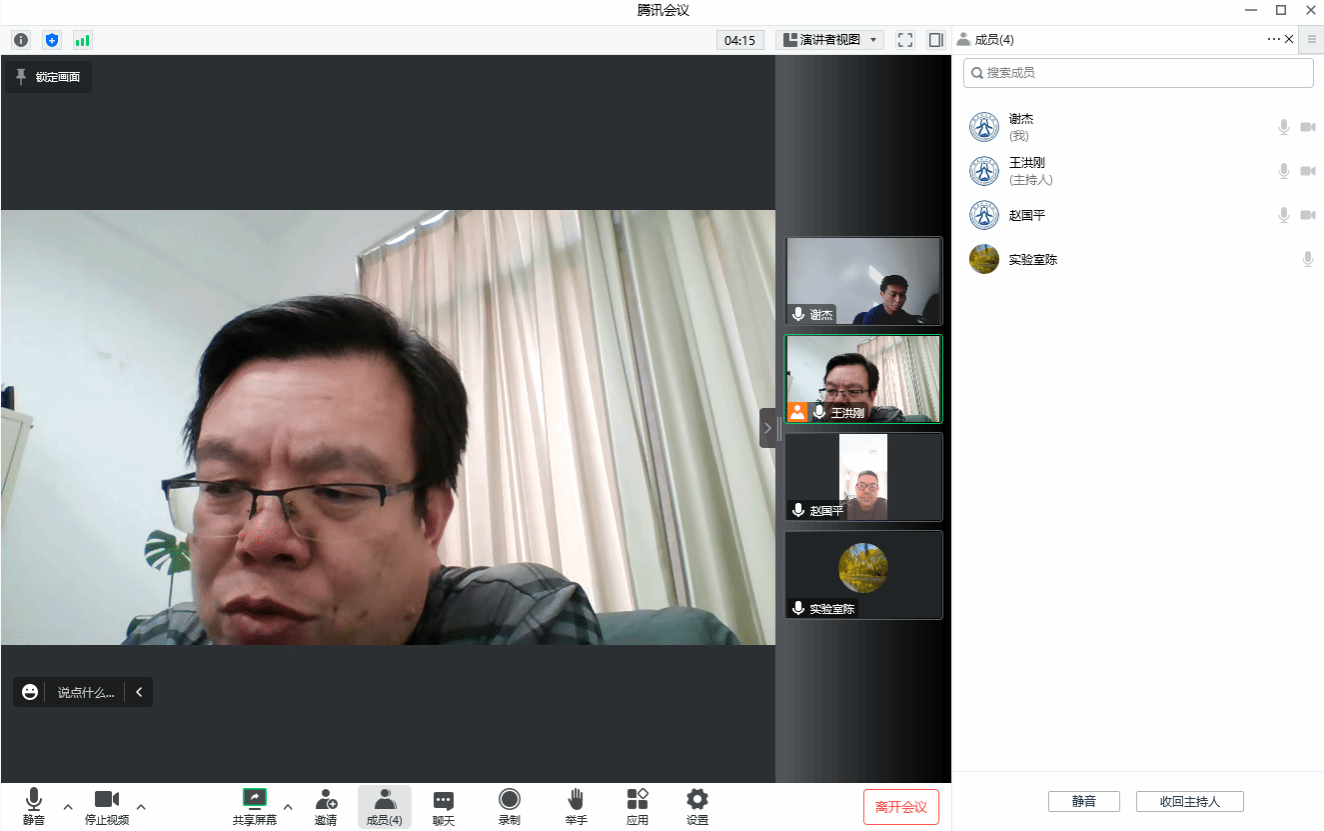
Task: Mute the microphone with 静音 in the toolbar
Action: [34, 806]
